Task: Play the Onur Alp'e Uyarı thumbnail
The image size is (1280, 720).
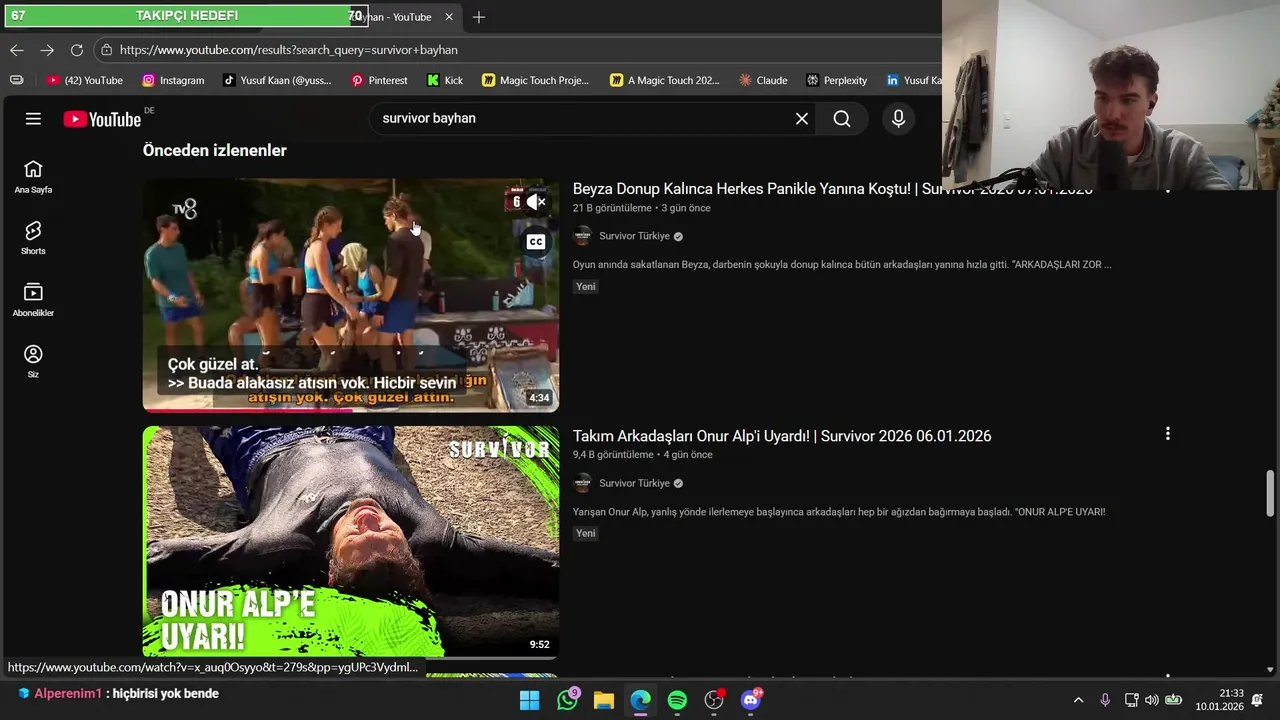Action: 351,542
